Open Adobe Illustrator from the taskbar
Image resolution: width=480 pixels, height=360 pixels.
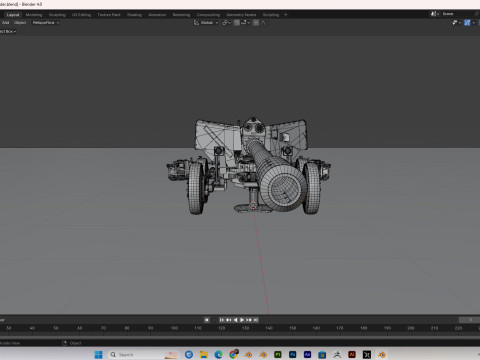tap(352, 354)
